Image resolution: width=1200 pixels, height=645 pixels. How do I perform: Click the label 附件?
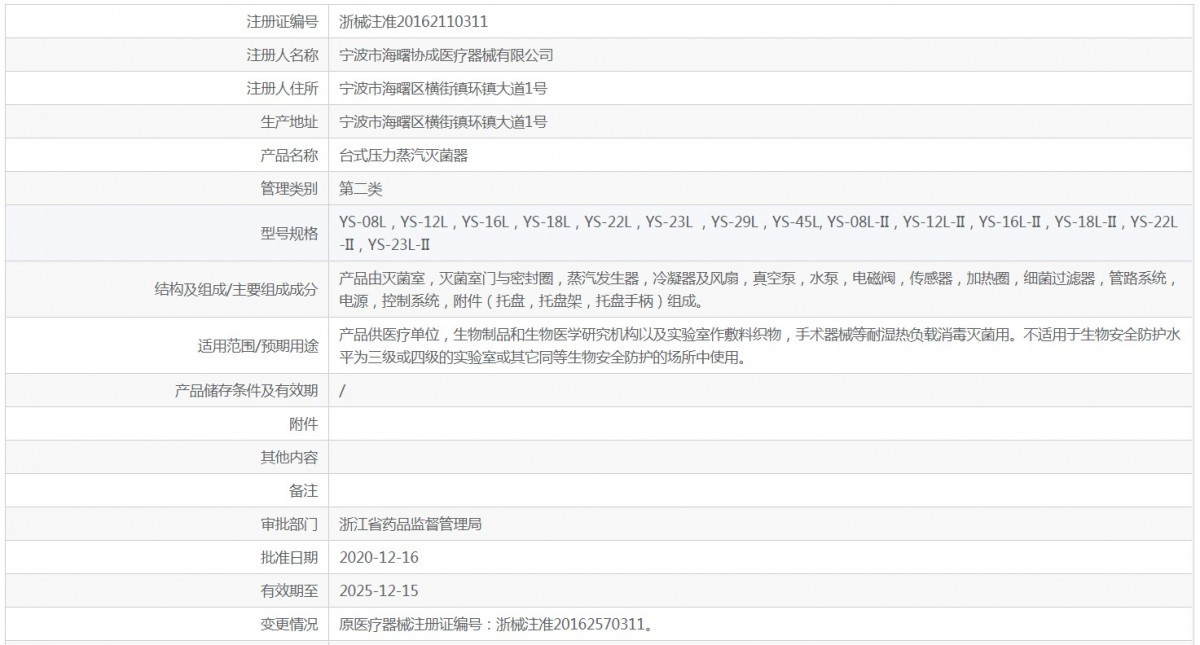pos(304,424)
